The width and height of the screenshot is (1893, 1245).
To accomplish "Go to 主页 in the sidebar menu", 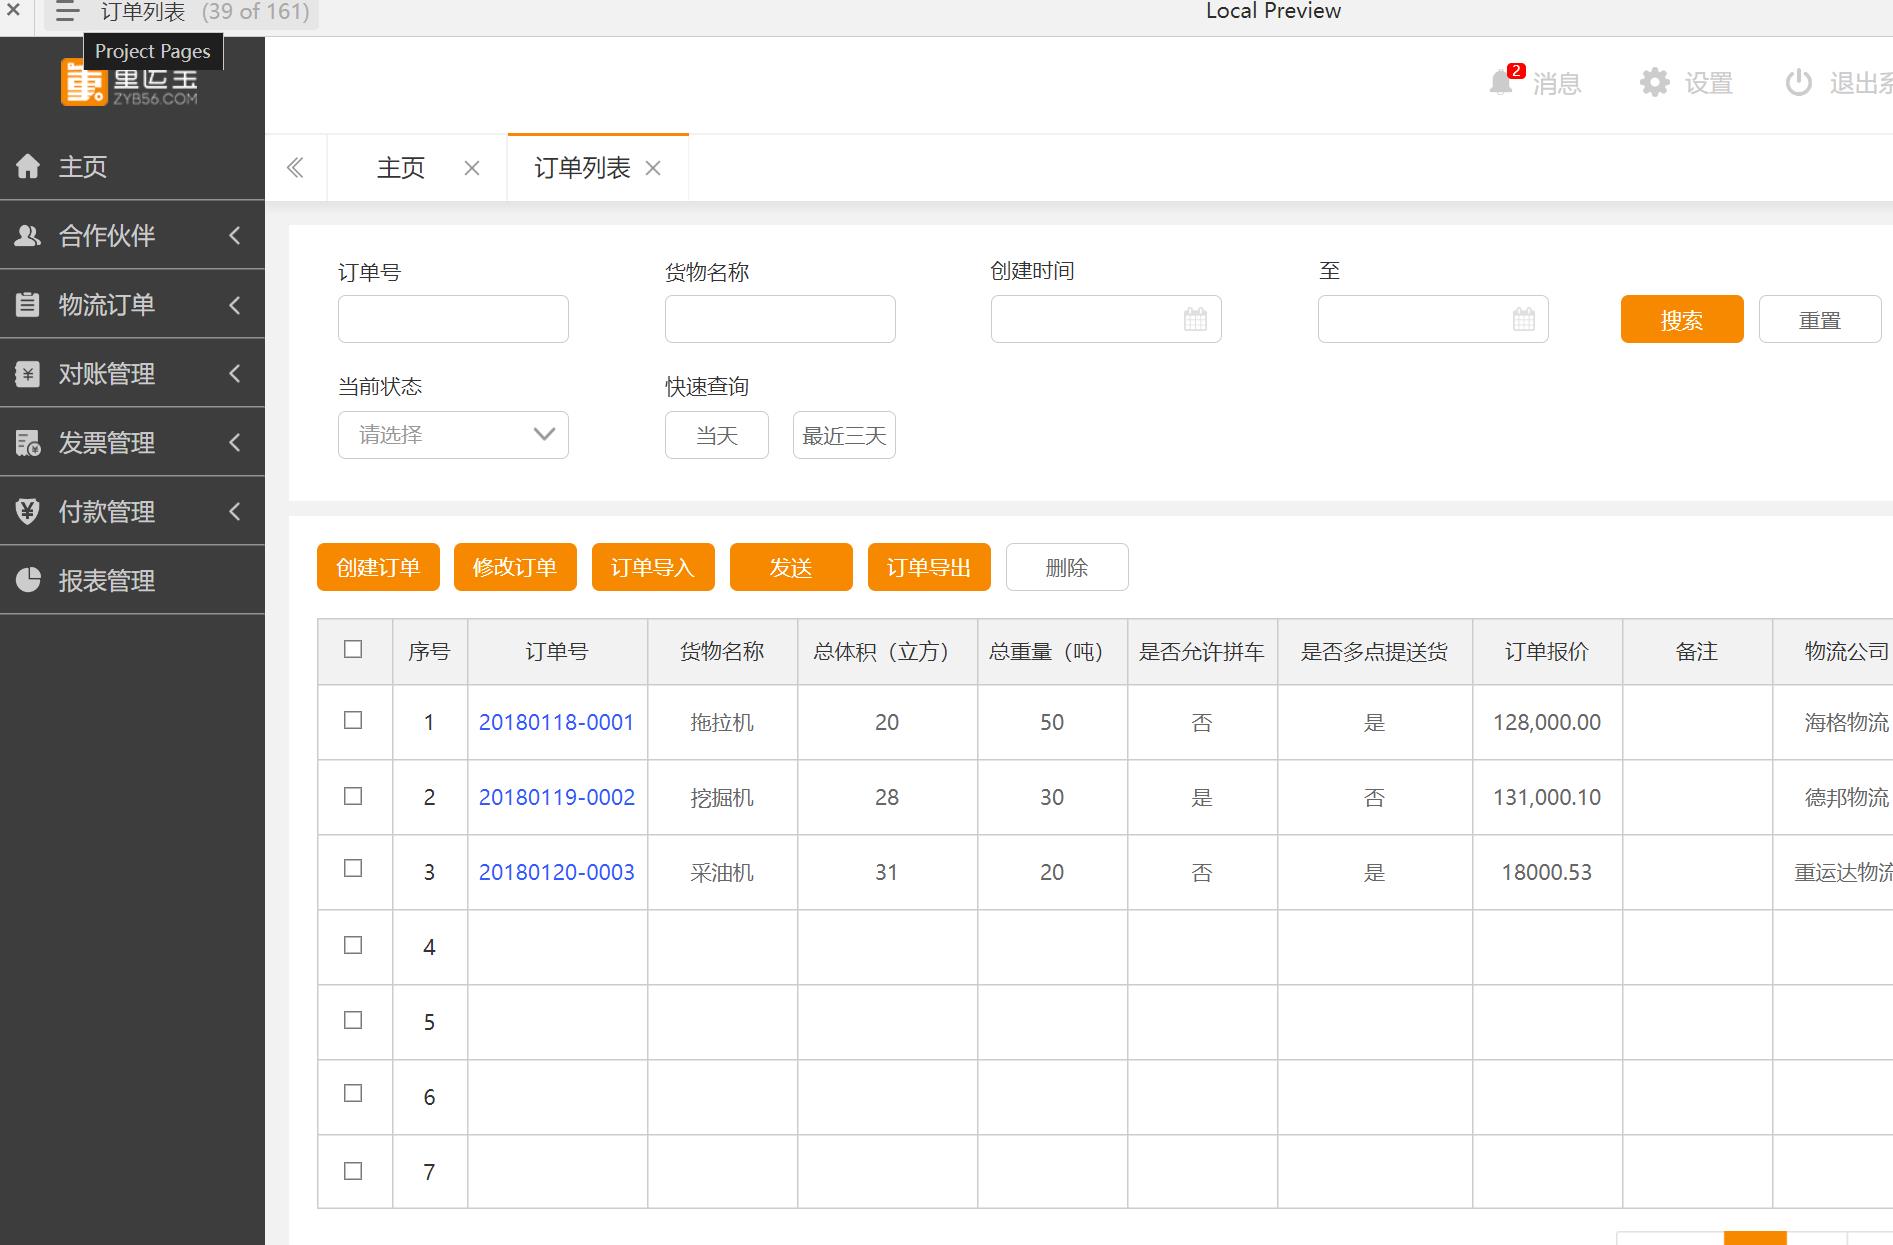I will [x=132, y=166].
